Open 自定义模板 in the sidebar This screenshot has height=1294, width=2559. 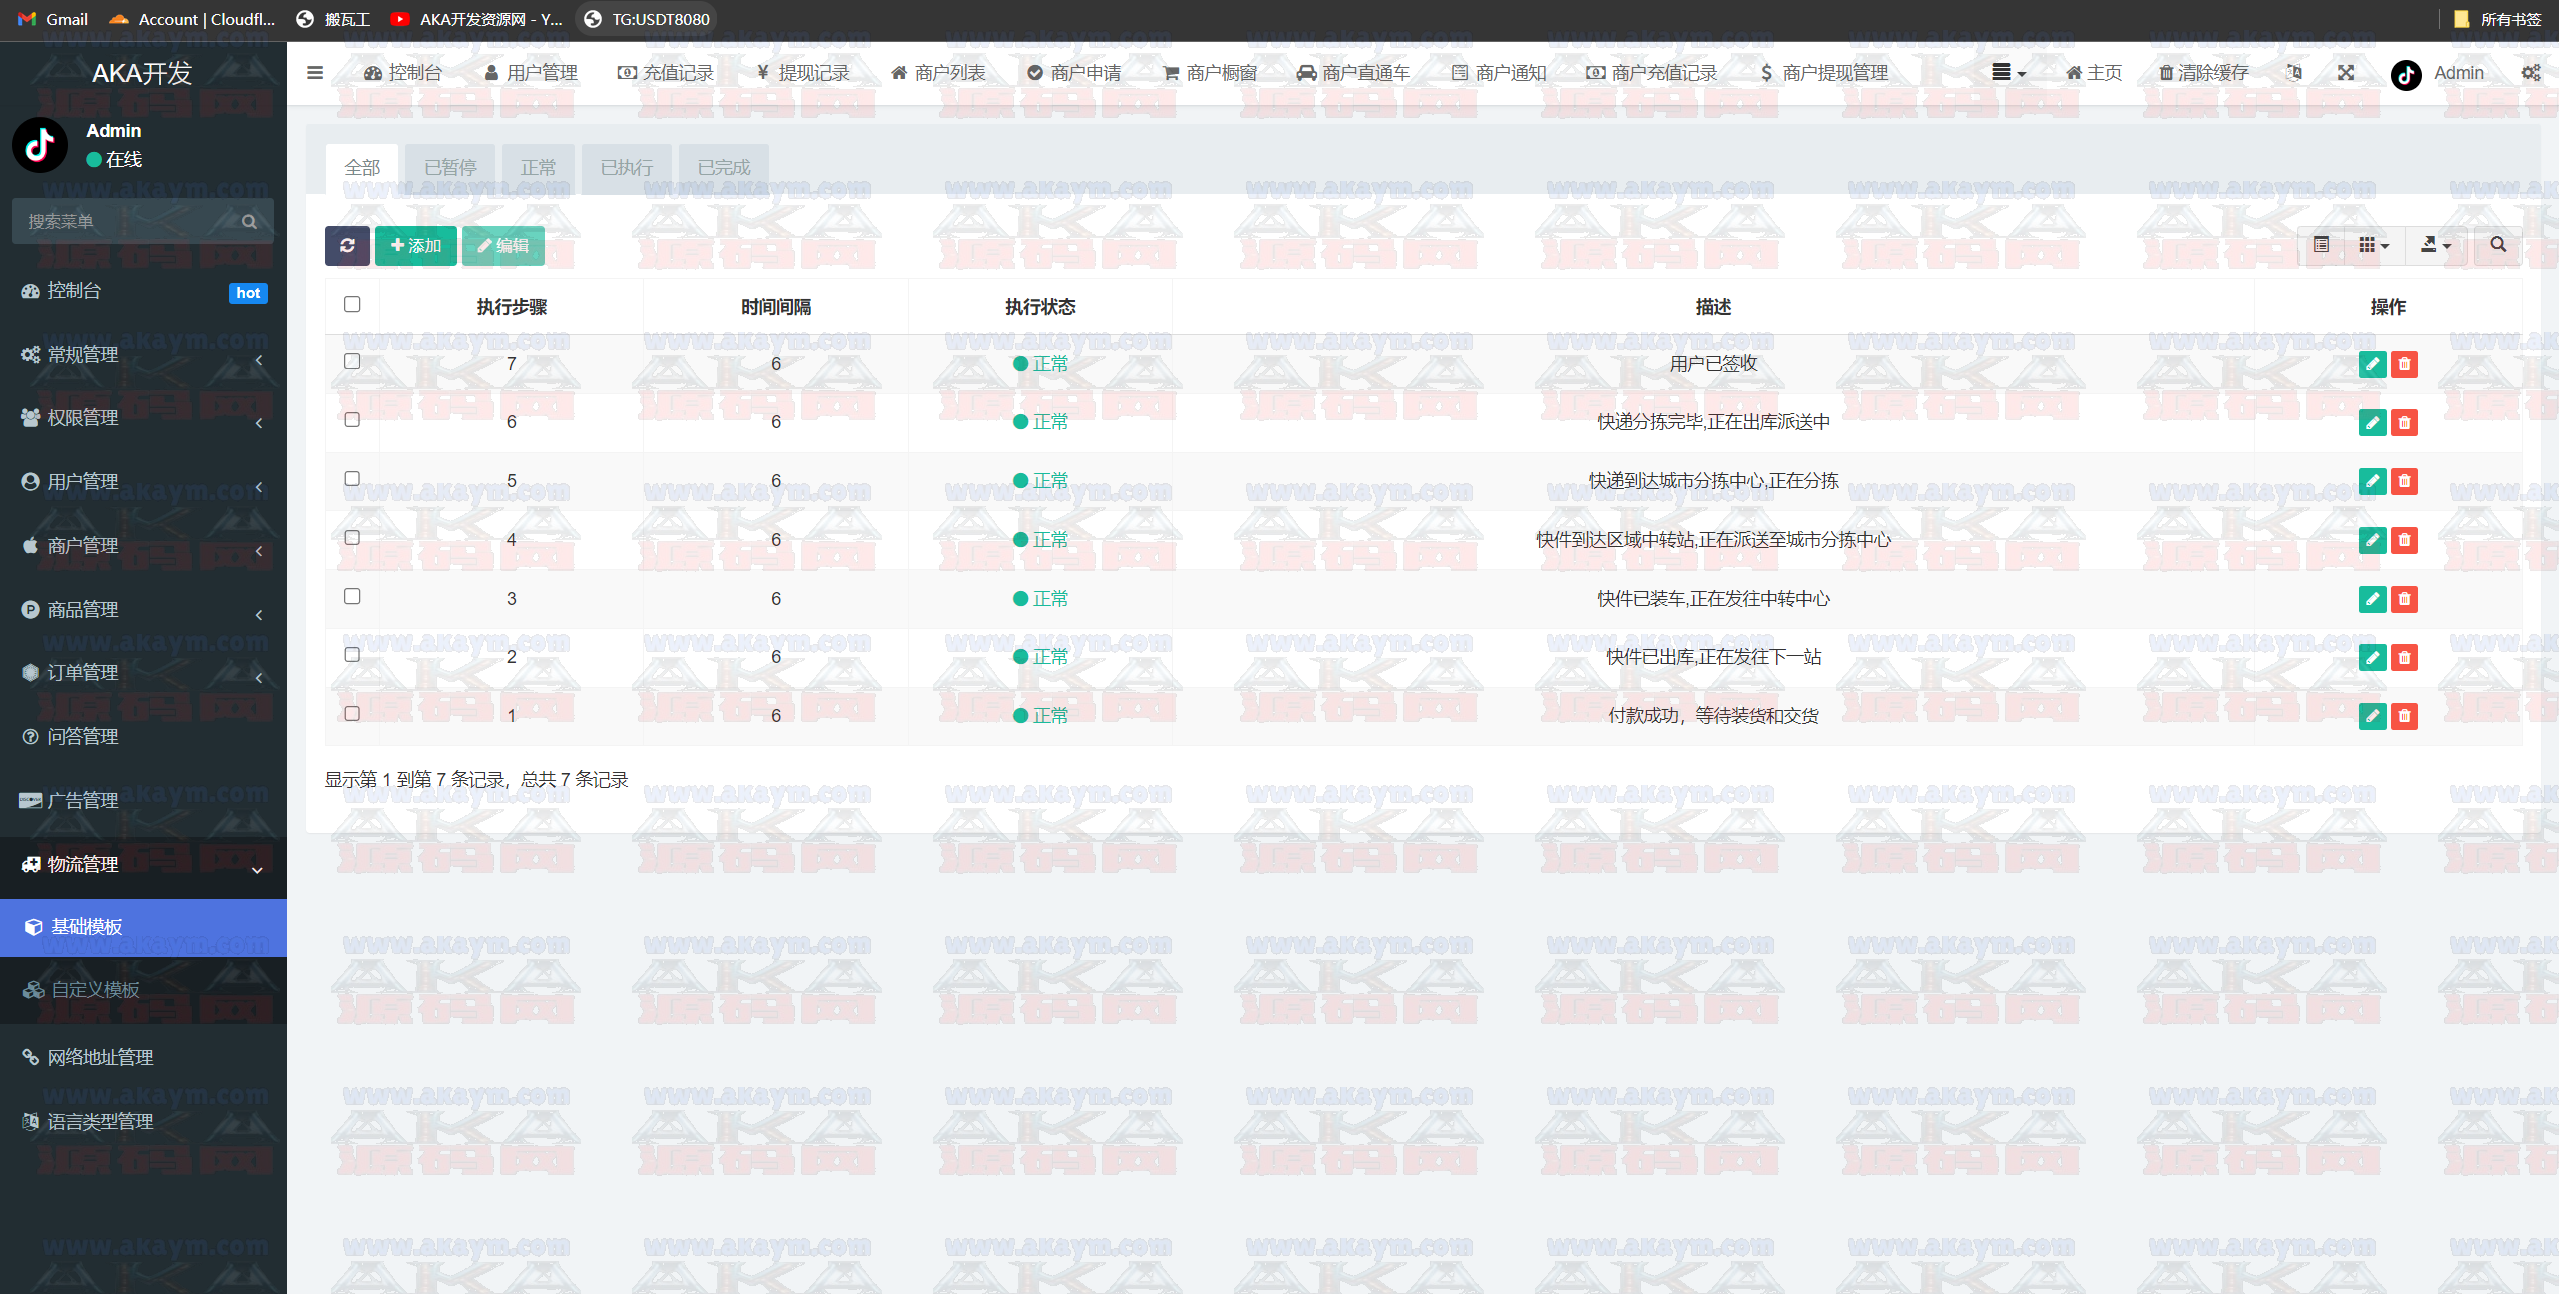(x=95, y=989)
